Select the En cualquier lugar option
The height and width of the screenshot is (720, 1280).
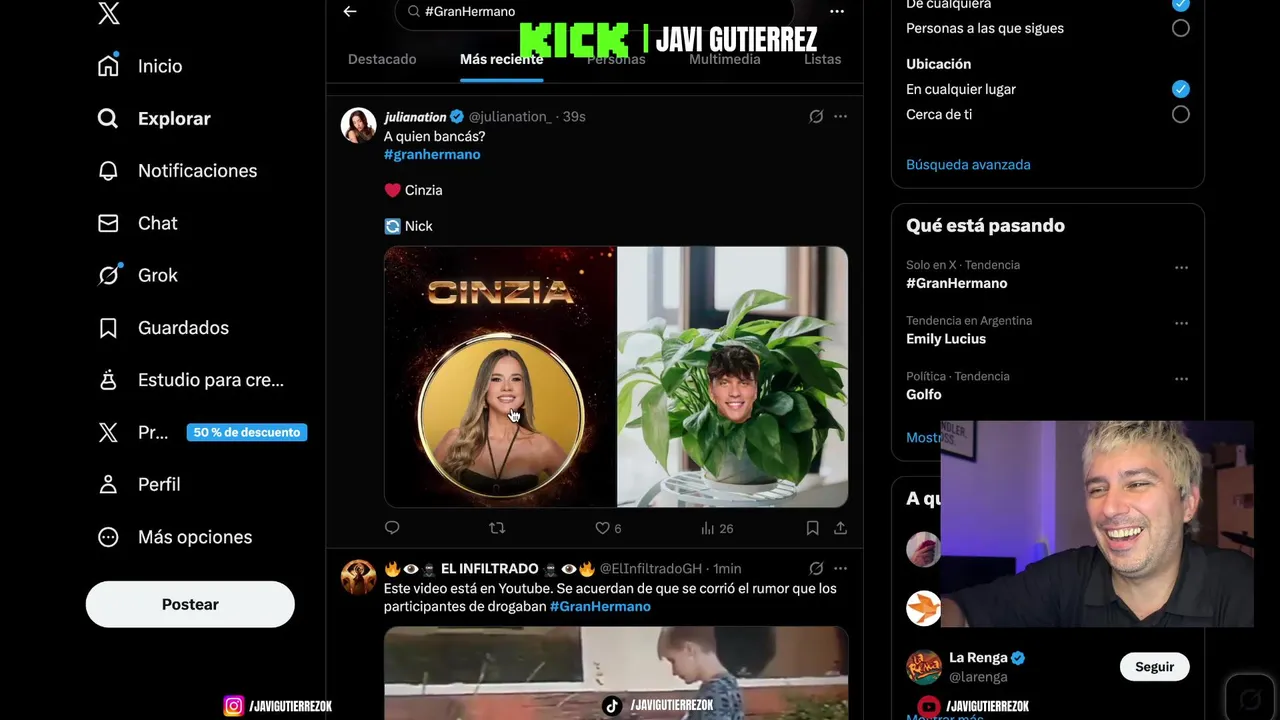point(1181,89)
